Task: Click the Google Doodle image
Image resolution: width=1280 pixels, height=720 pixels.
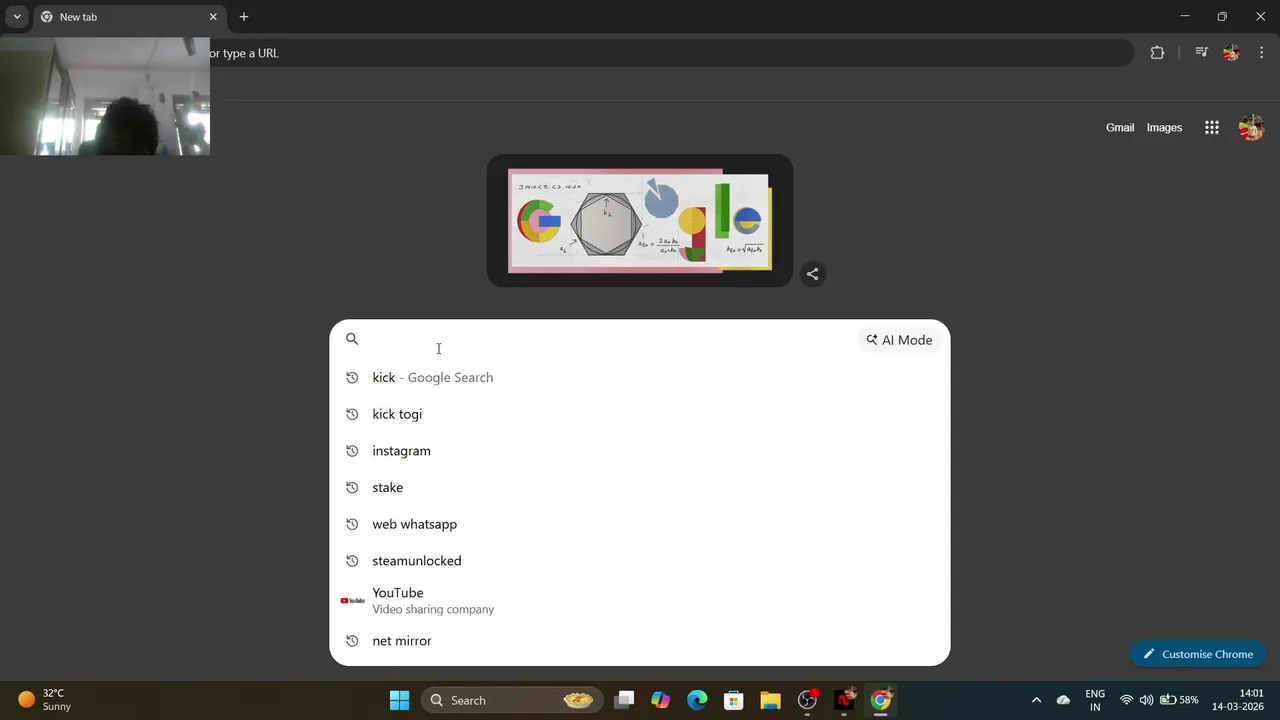Action: [640, 221]
